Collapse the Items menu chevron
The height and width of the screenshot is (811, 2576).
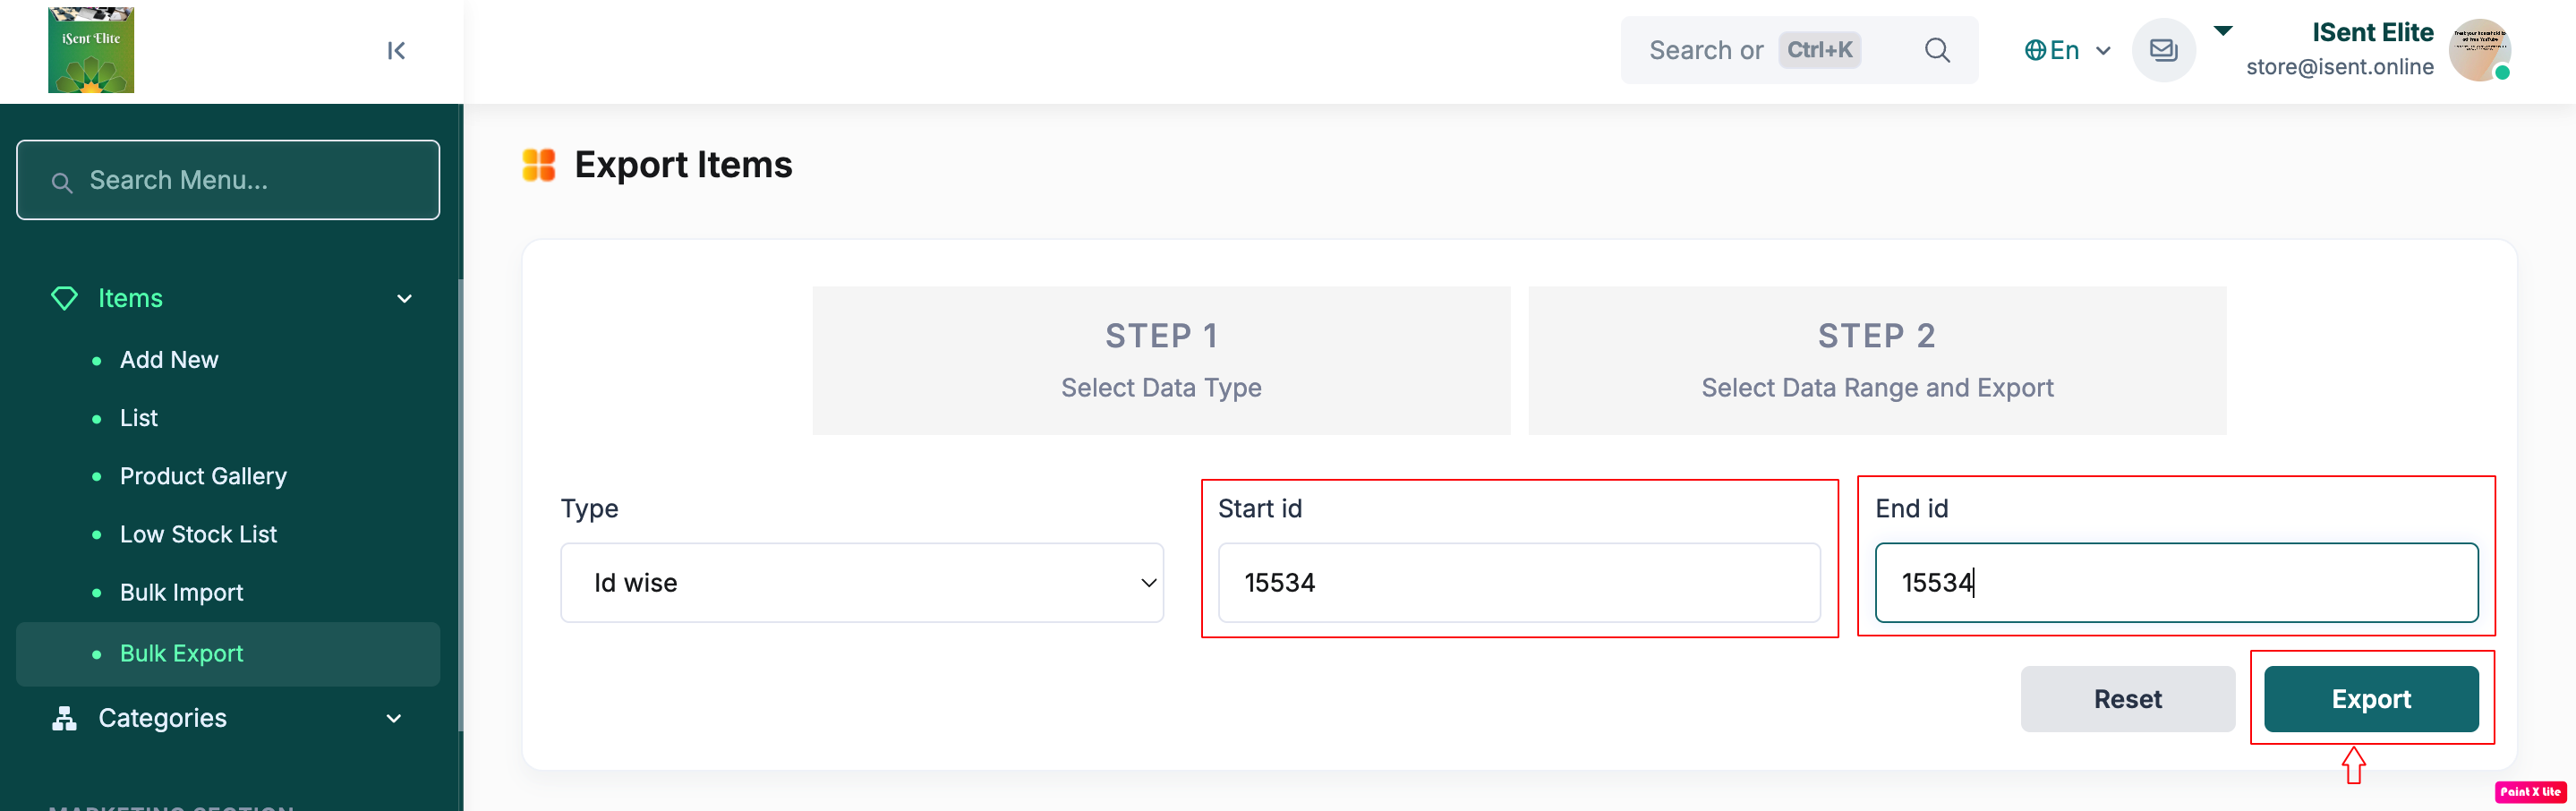click(404, 298)
